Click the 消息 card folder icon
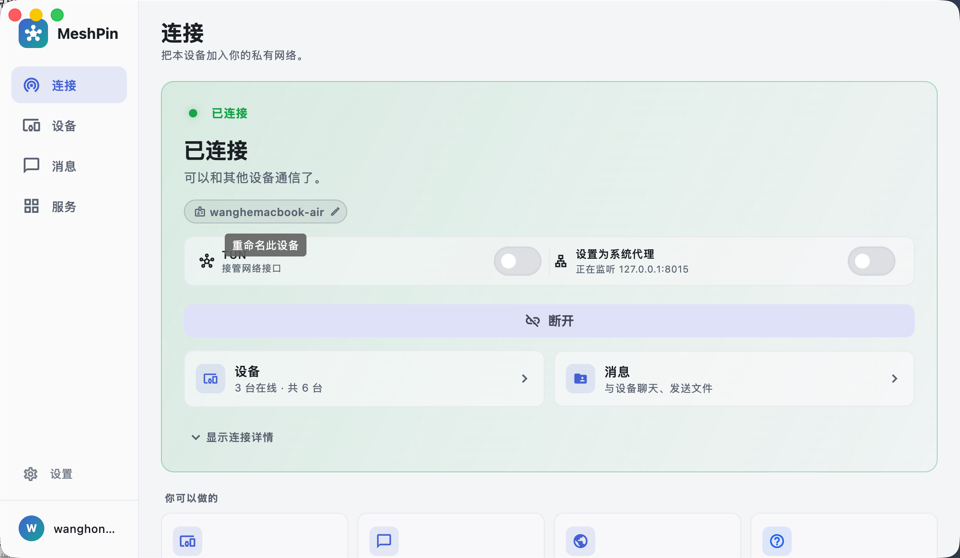The width and height of the screenshot is (960, 558). click(580, 379)
